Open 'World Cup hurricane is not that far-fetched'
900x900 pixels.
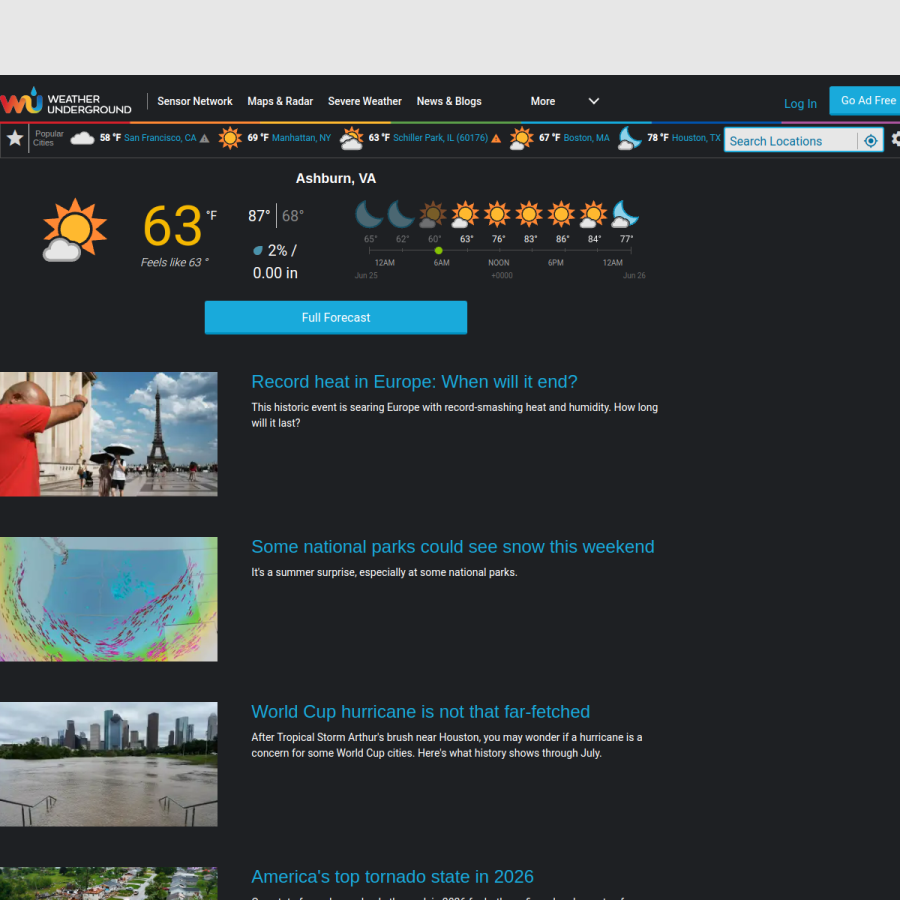pos(420,712)
